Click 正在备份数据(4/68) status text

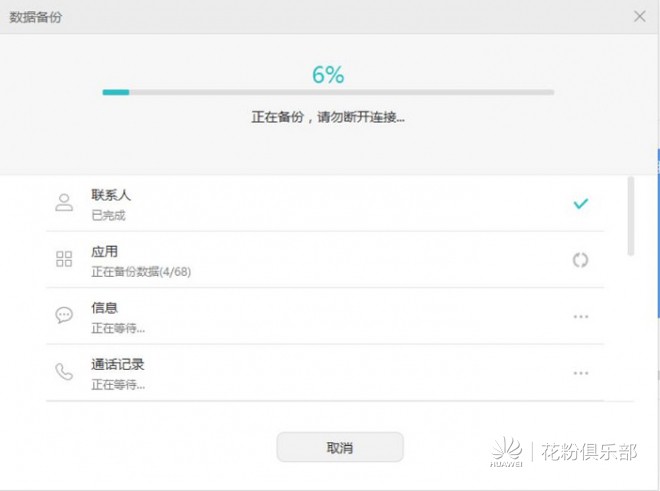coord(141,272)
